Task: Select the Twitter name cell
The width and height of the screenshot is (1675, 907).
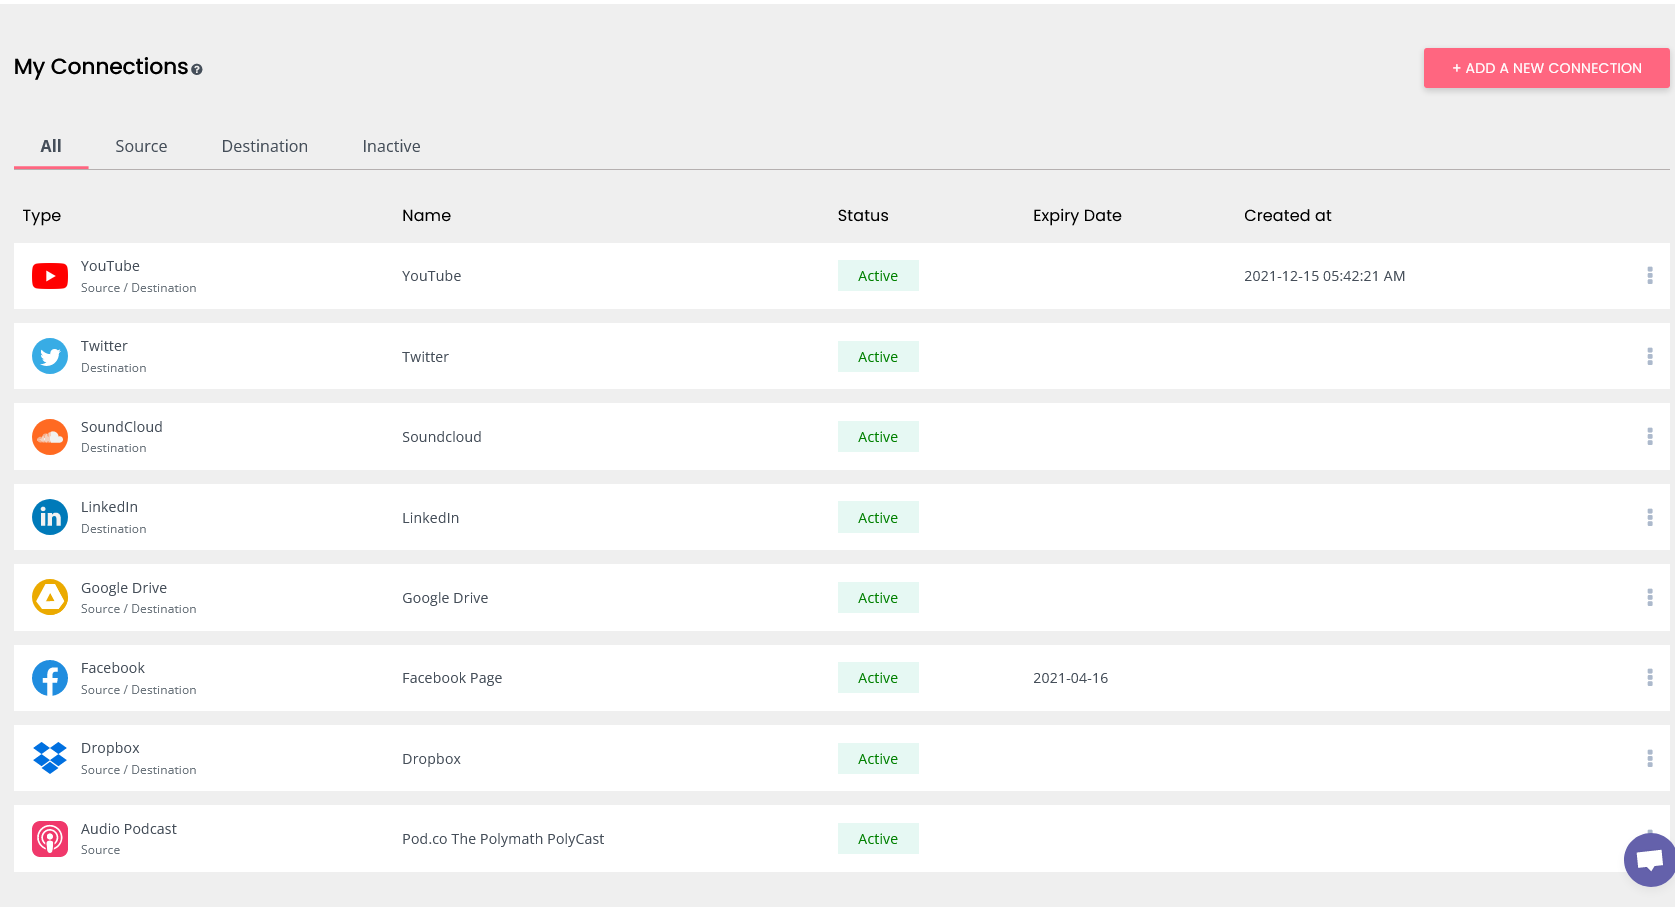Action: (425, 357)
